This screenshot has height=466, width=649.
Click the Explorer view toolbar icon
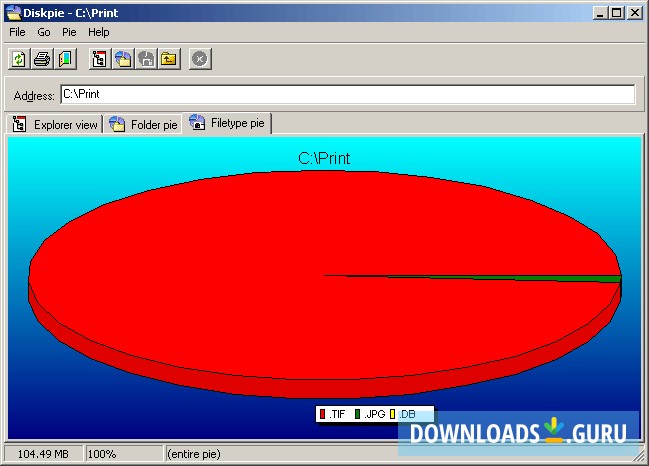click(x=99, y=59)
